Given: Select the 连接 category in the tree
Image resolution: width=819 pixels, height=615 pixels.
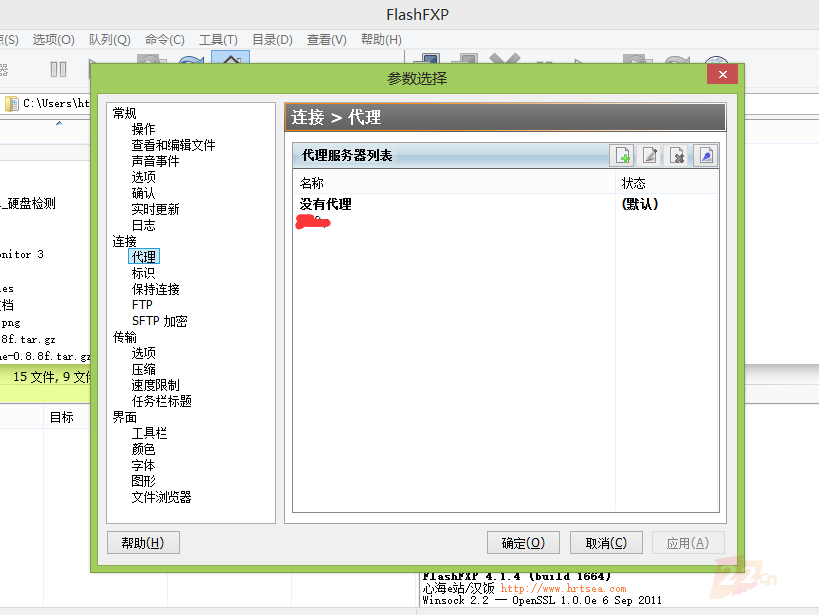Looking at the screenshot, I should 124,241.
